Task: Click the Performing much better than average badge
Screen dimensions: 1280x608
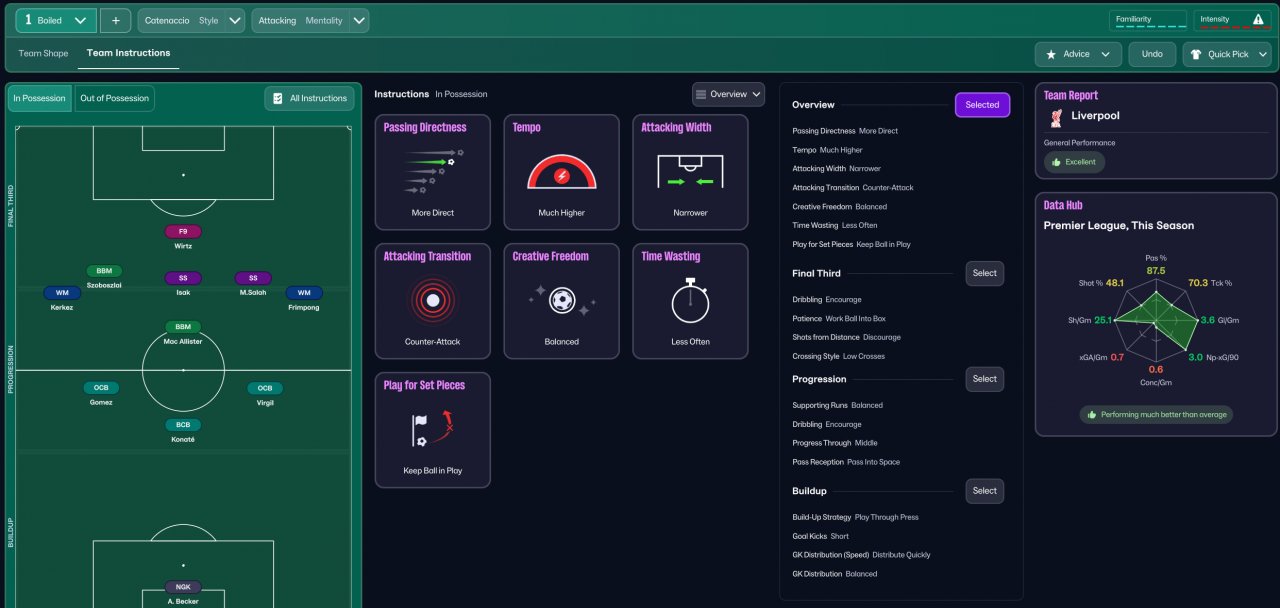Action: tap(1156, 414)
